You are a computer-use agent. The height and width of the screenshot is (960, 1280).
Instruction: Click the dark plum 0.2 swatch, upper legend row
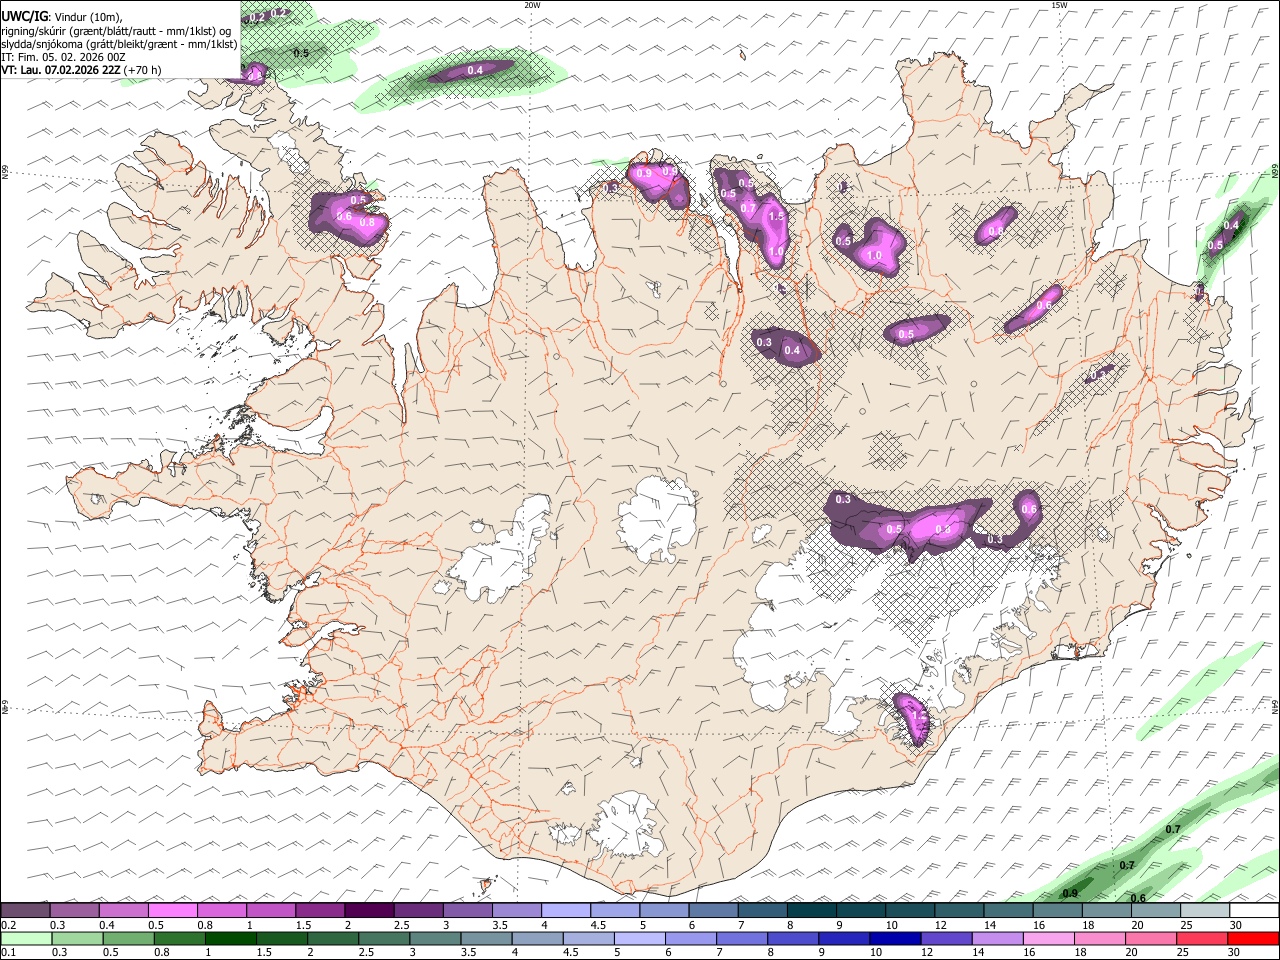pyautogui.click(x=26, y=910)
